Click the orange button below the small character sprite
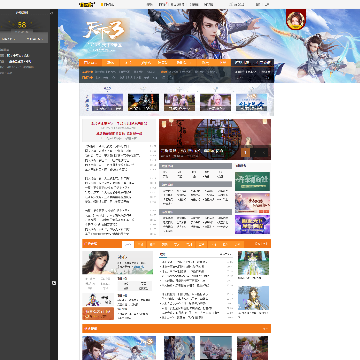The height and width of the screenshot is (360, 360). click(98, 313)
